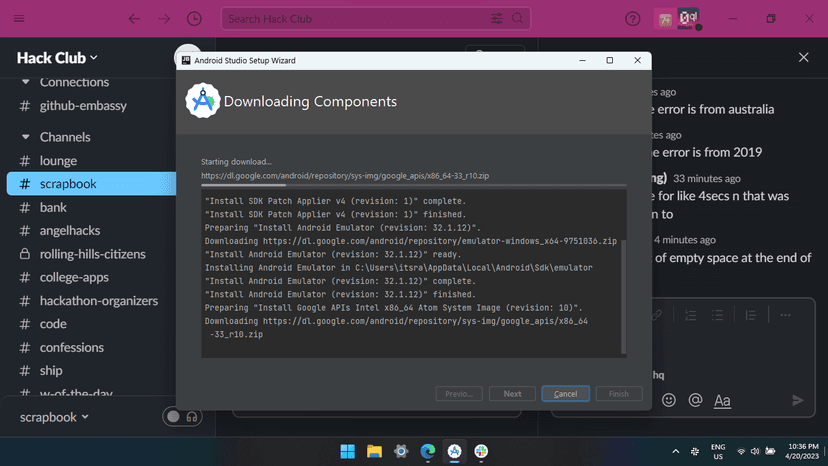
Task: Toggle the huddle headphones switch
Action: click(x=182, y=417)
